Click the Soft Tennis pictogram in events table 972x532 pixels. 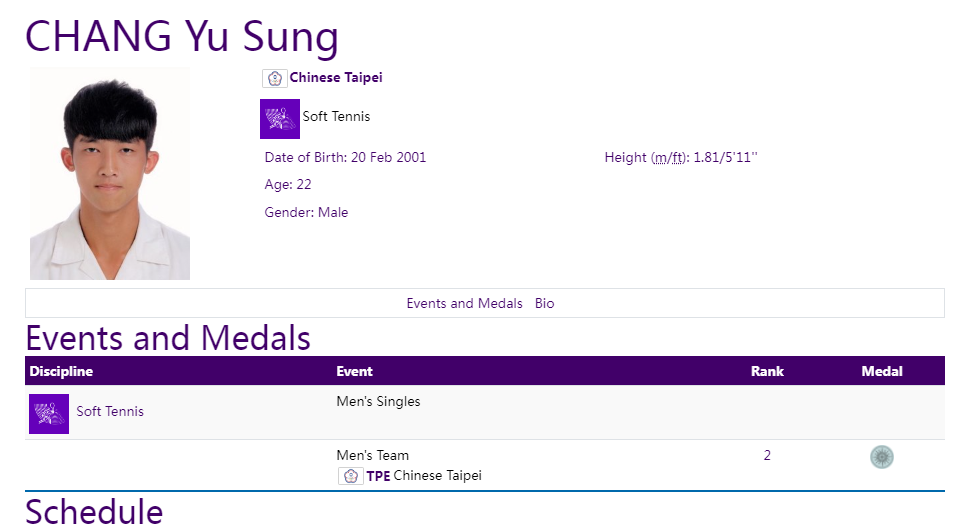tap(49, 414)
